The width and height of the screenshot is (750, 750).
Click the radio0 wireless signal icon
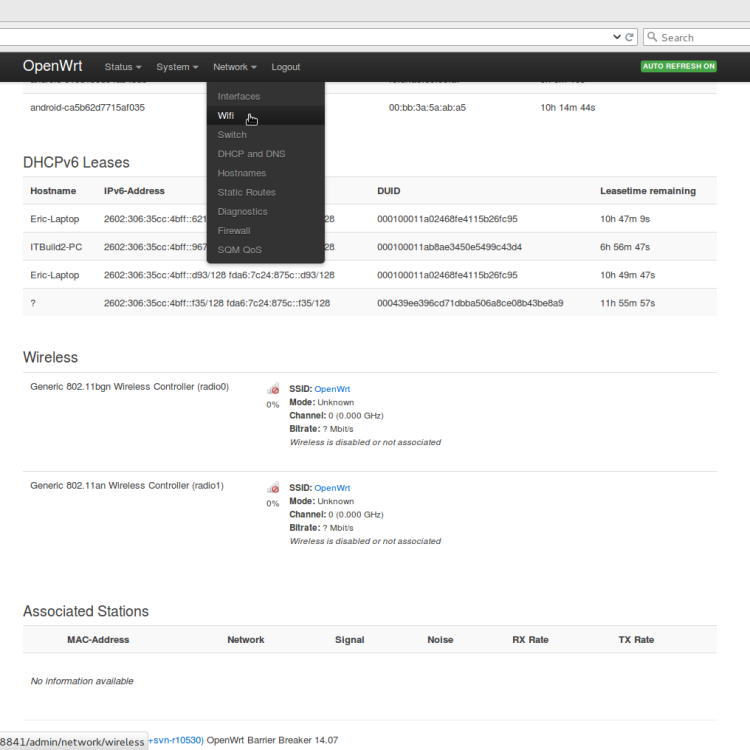point(273,389)
